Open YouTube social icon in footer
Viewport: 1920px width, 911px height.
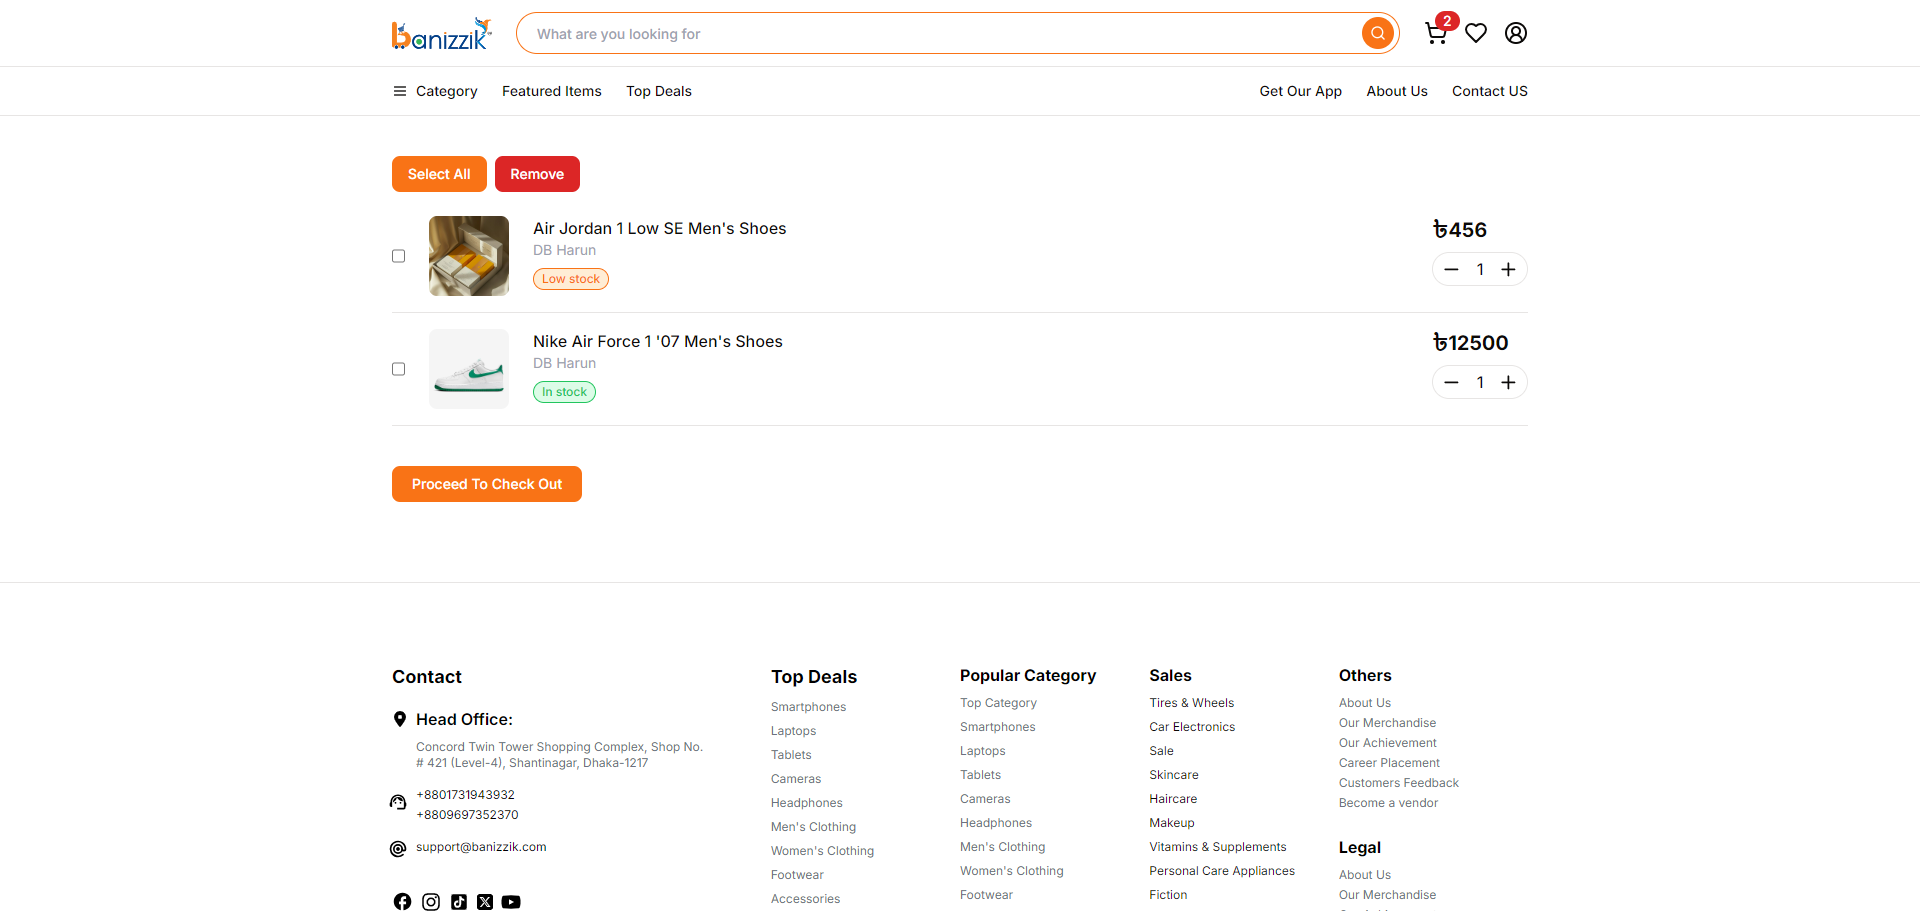click(x=511, y=902)
